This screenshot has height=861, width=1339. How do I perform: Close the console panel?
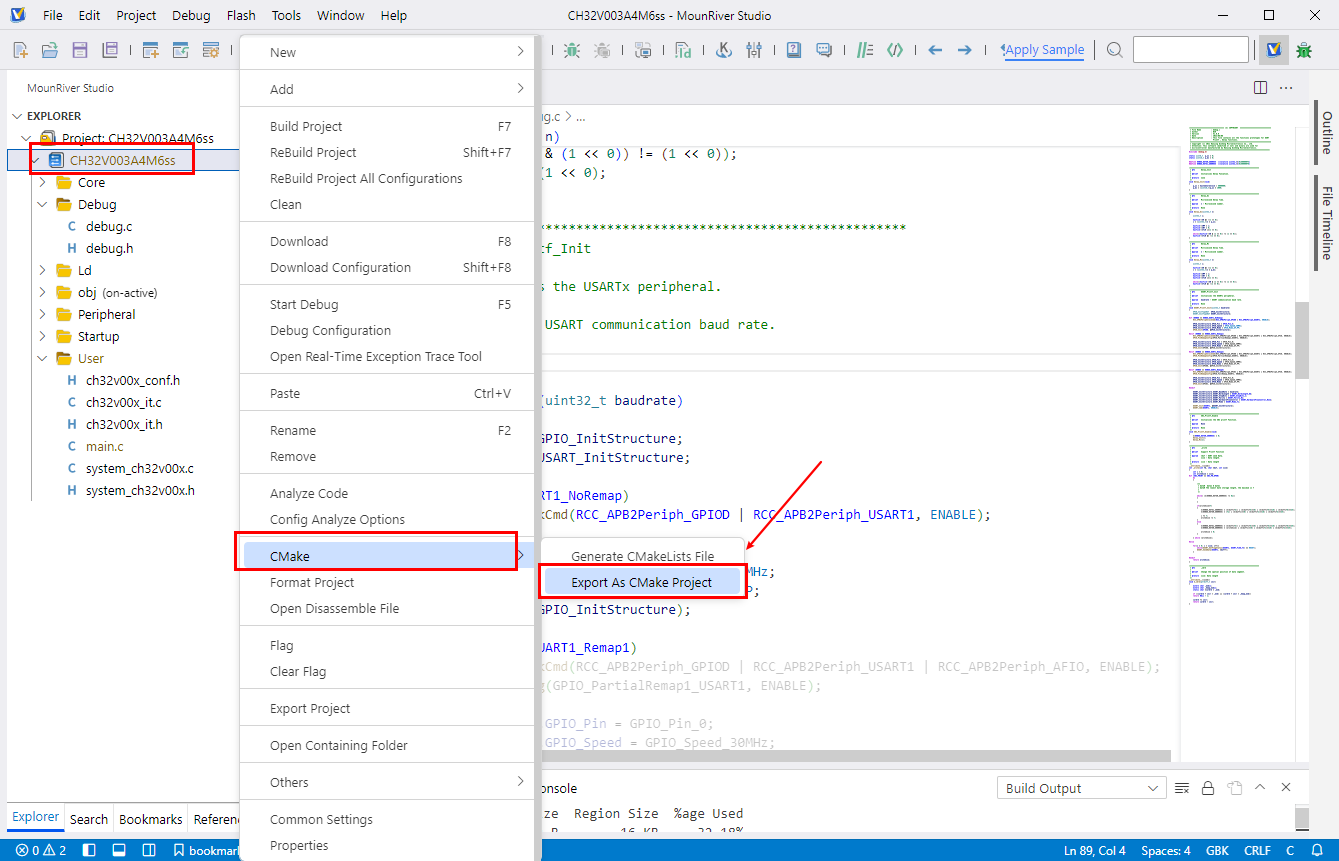(x=1286, y=788)
